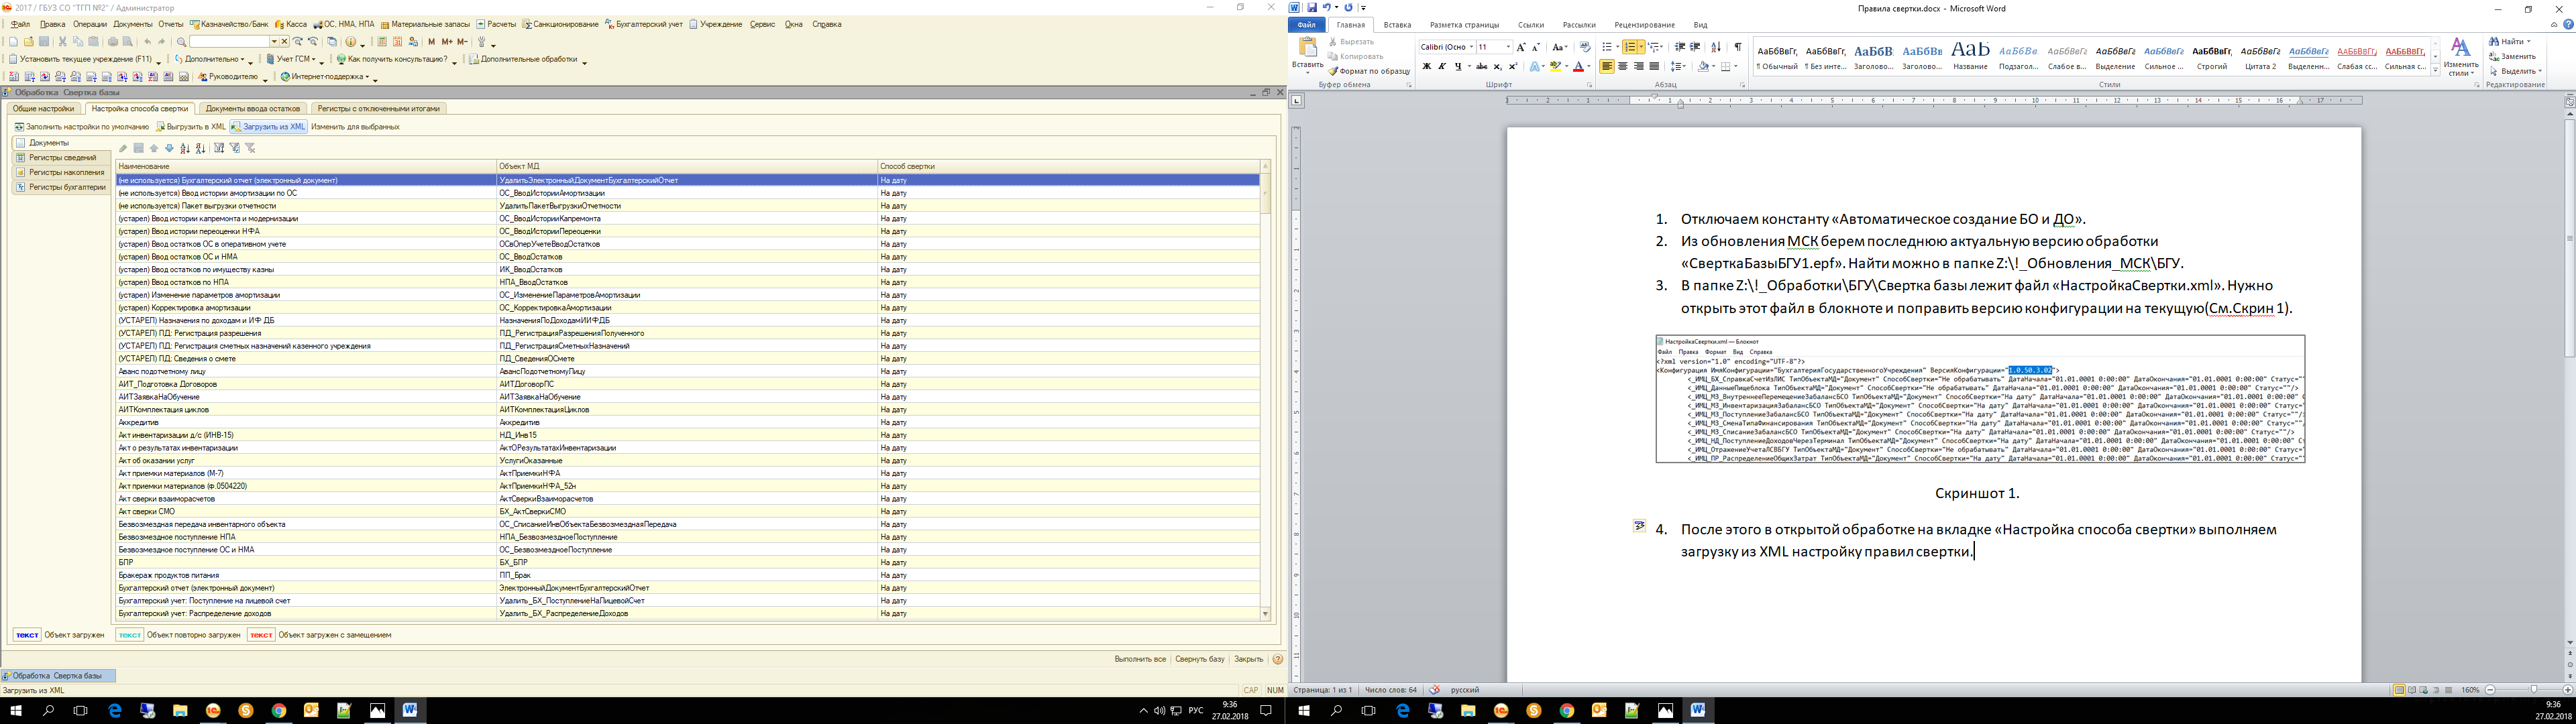Toggle numbered list button in Word
Image resolution: width=2576 pixels, height=724 pixels.
1629,47
